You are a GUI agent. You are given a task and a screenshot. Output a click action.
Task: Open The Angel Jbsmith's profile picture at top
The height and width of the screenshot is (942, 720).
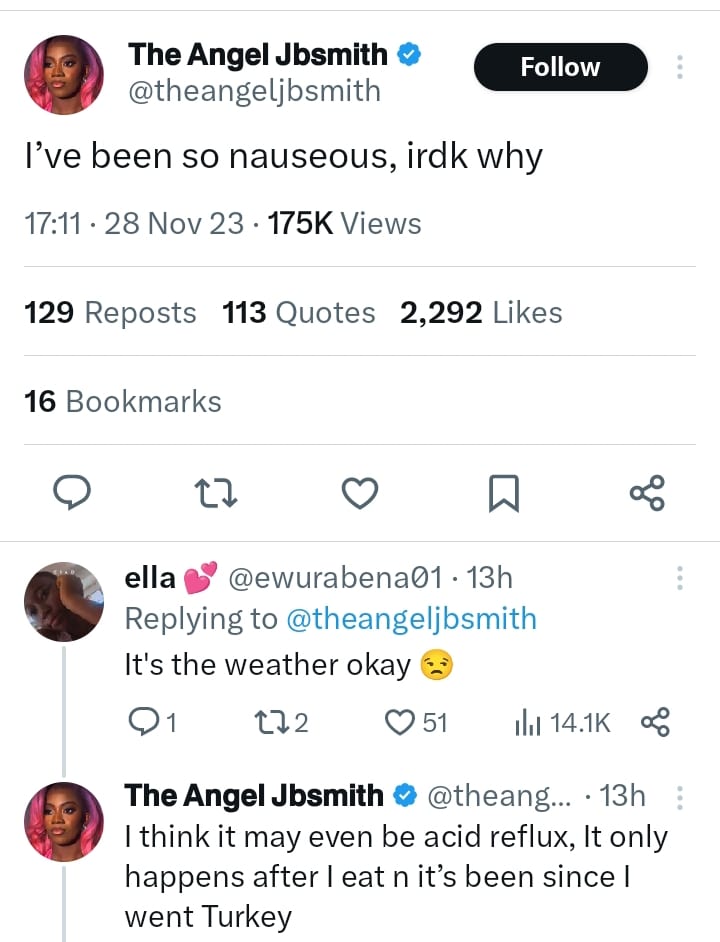(63, 76)
